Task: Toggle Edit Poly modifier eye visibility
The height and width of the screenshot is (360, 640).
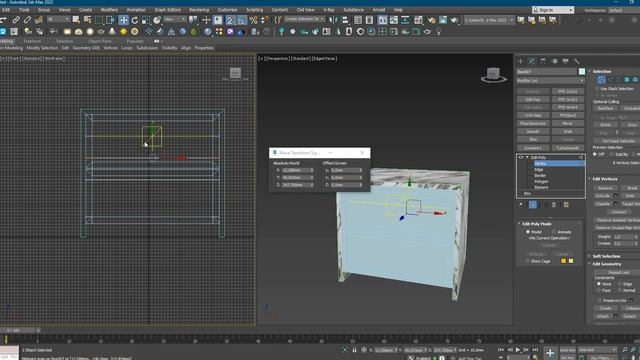Action: pyautogui.click(x=521, y=157)
